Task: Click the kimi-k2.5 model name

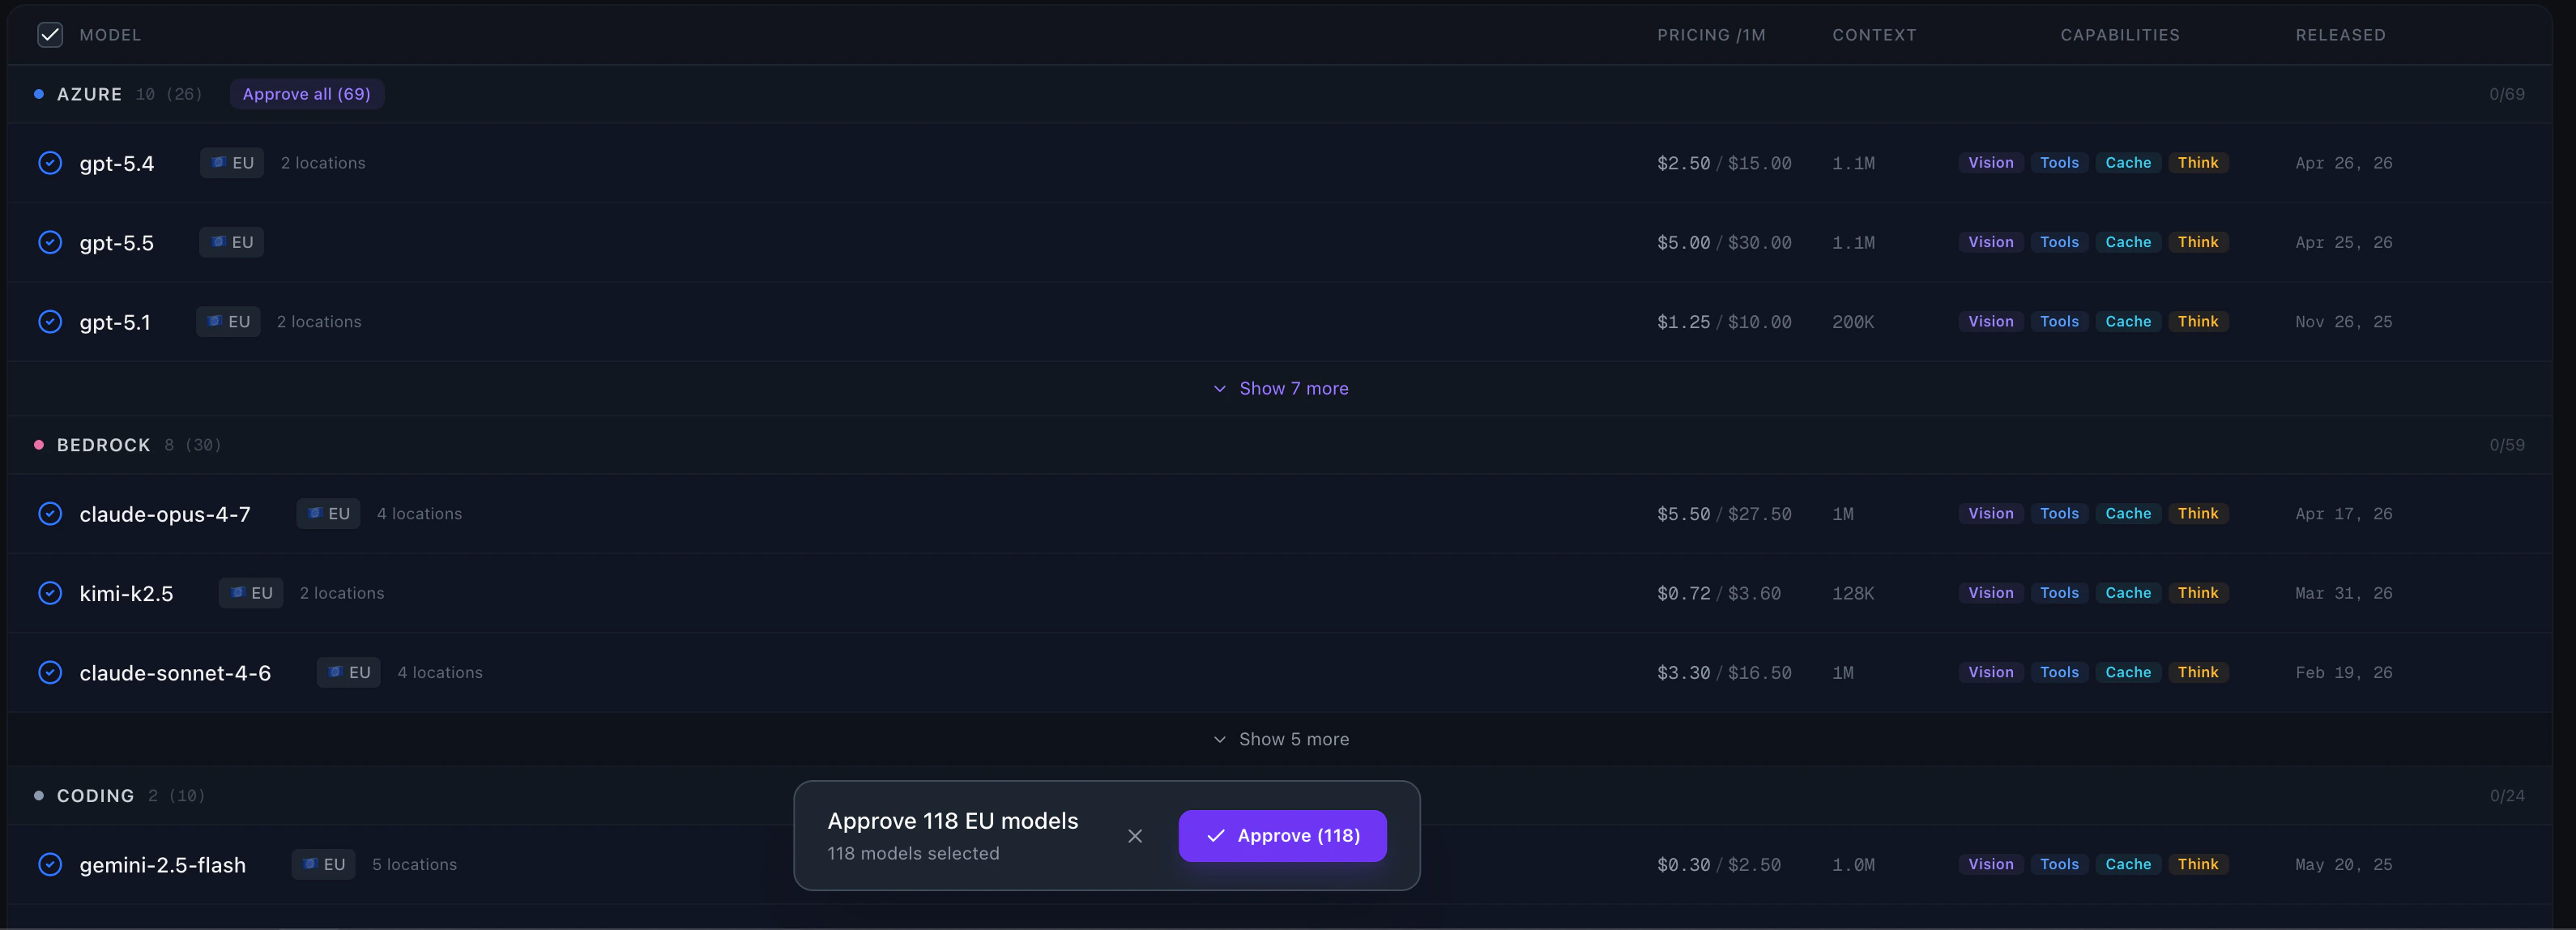Action: click(x=126, y=593)
